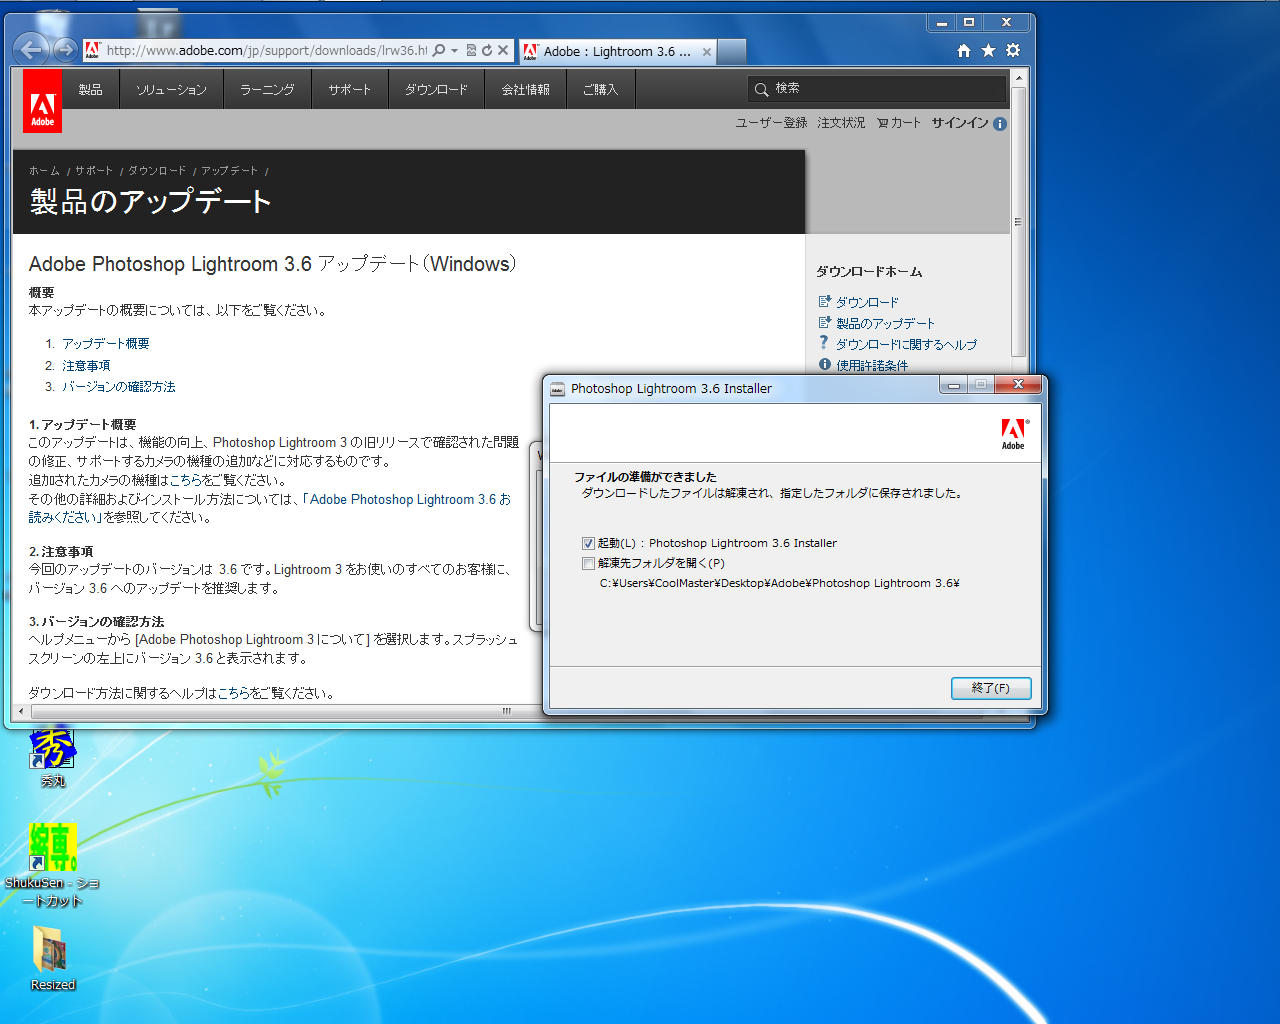Open the ご購入 navigation menu

[600, 89]
